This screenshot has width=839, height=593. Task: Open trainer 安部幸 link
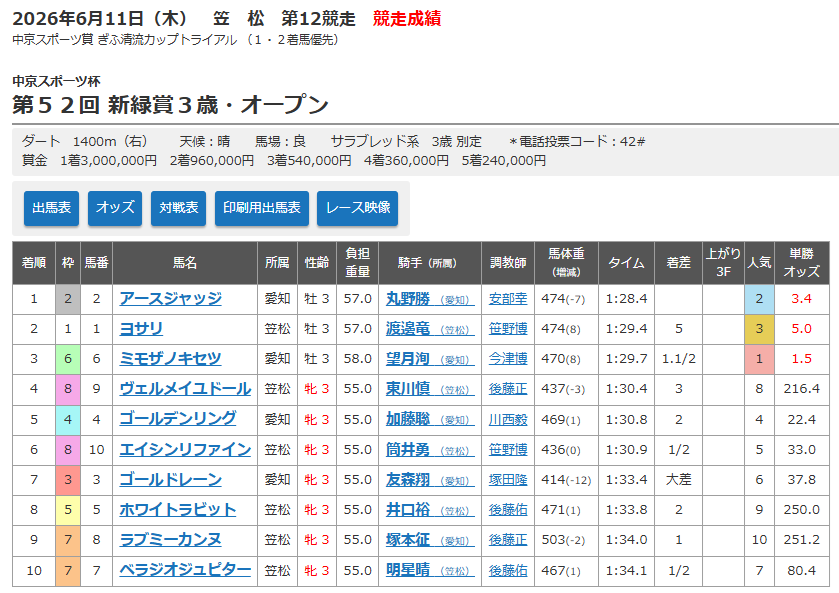(508, 299)
